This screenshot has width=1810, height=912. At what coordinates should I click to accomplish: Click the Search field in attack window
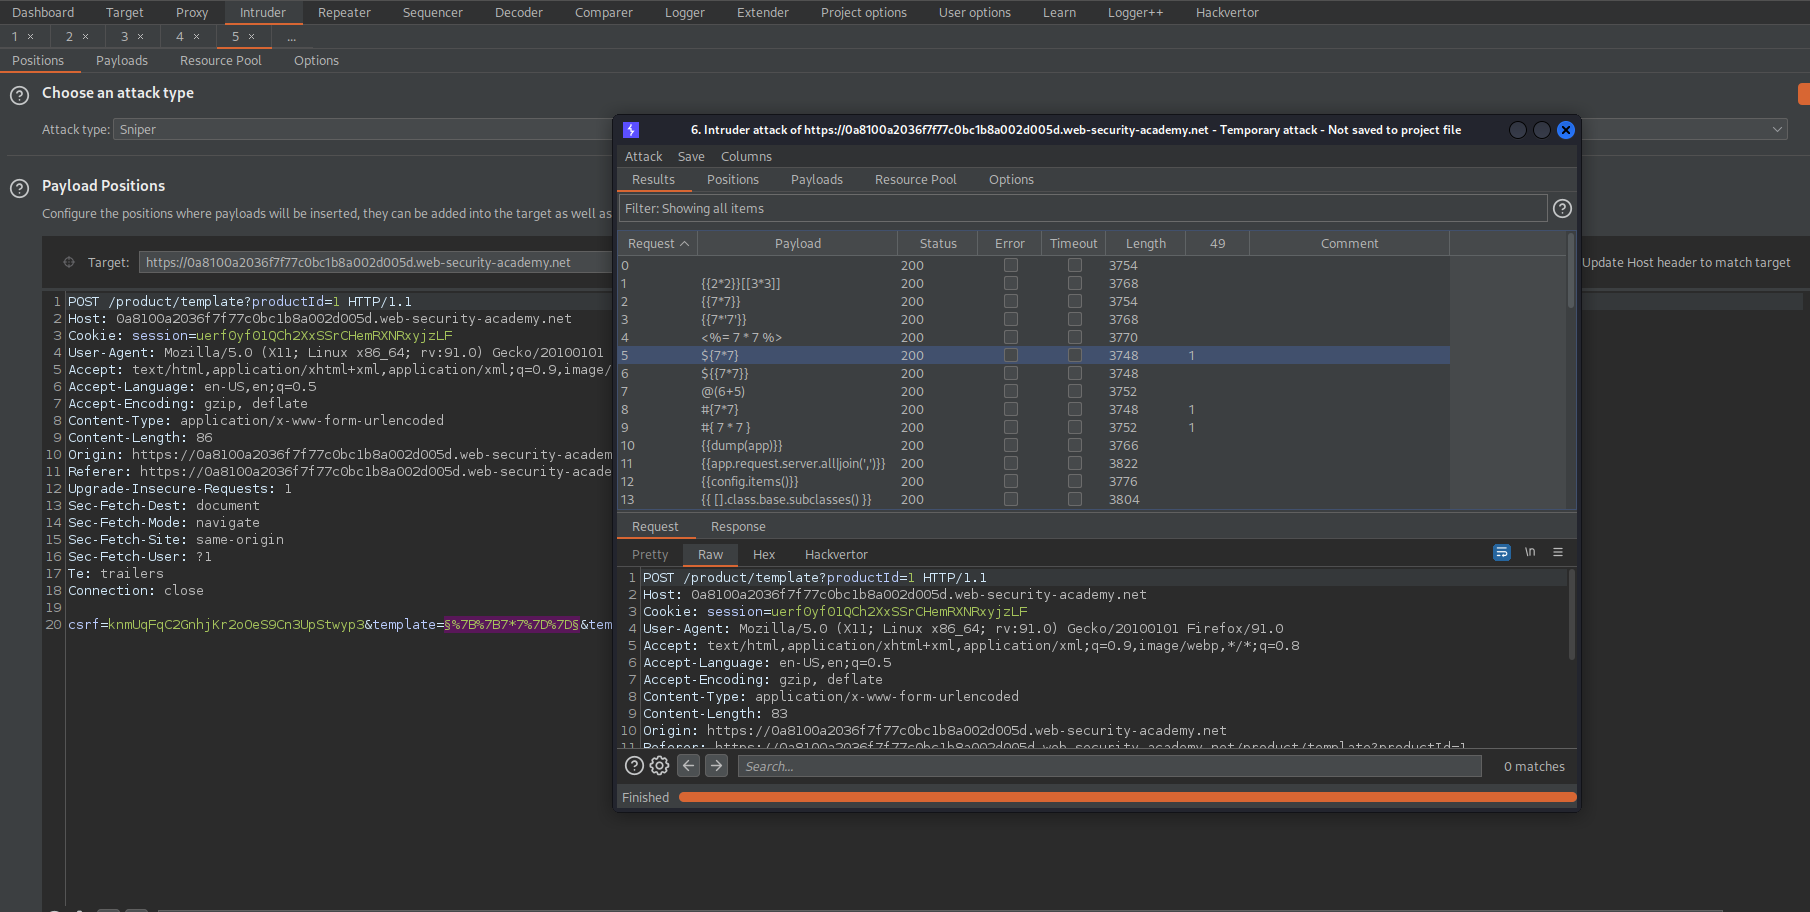(1110, 766)
